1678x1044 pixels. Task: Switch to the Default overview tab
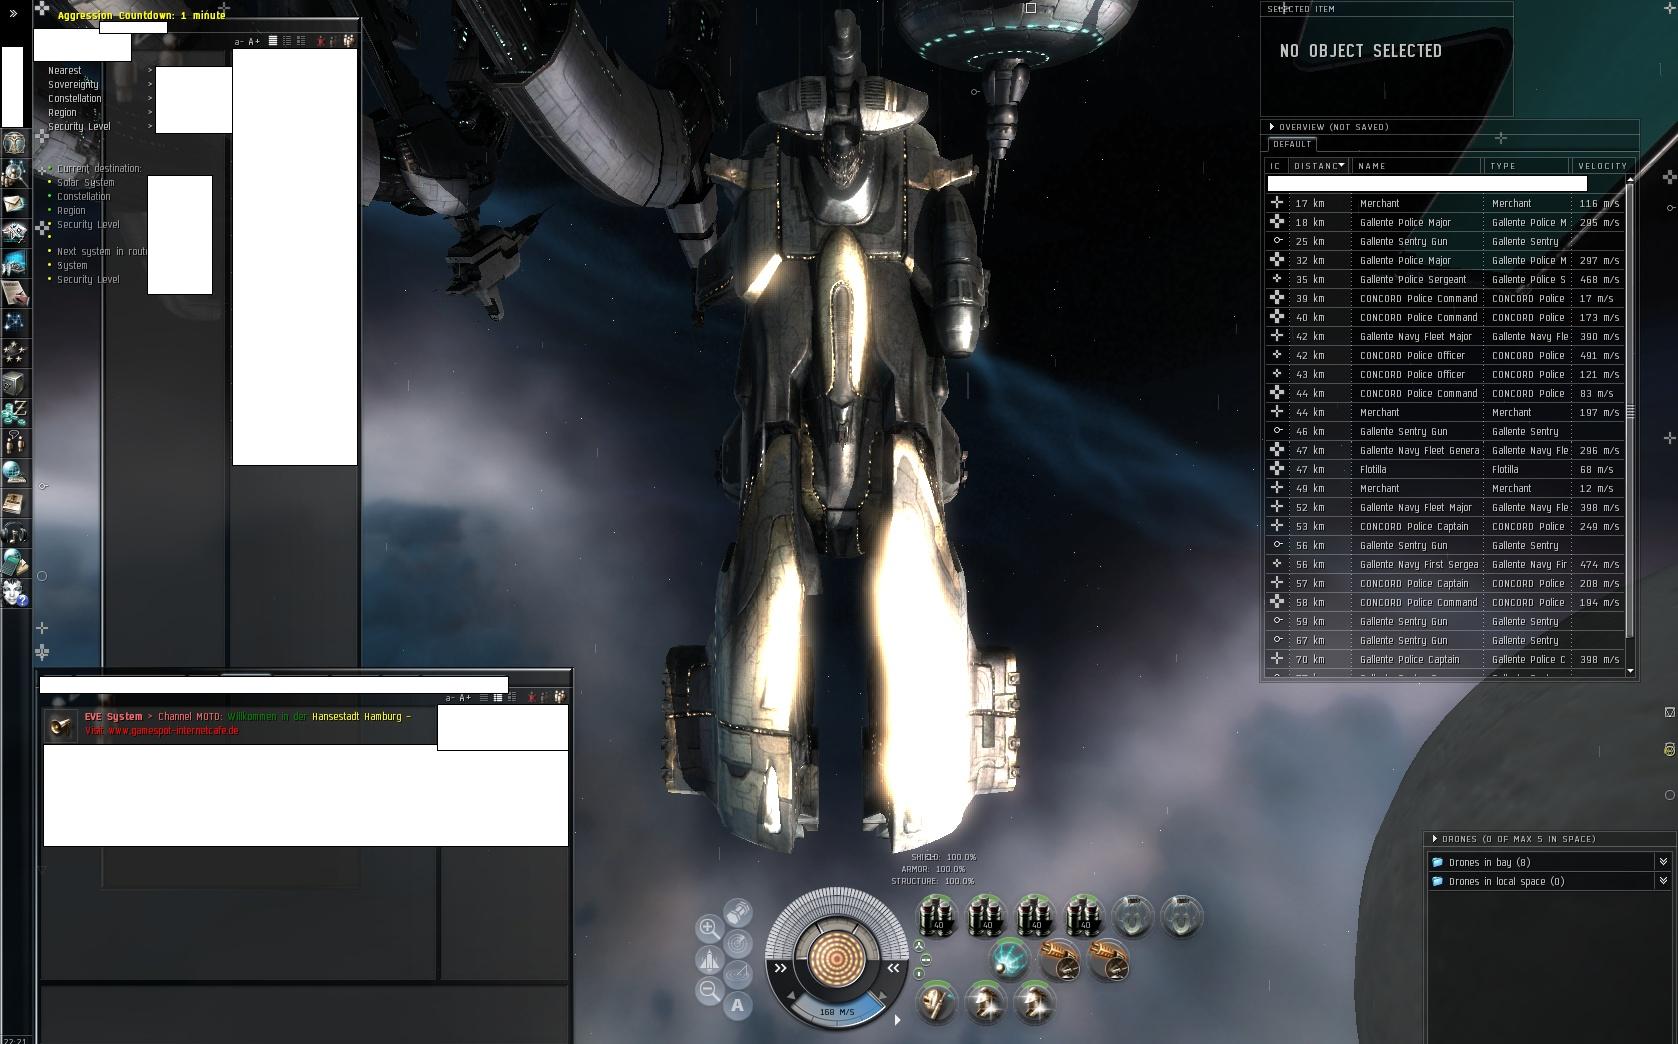tap(1292, 144)
